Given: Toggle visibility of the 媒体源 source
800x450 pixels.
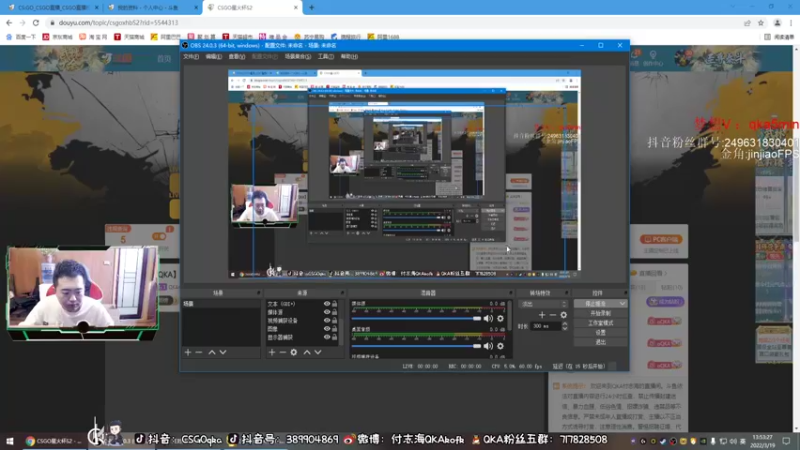Looking at the screenshot, I should tap(327, 312).
